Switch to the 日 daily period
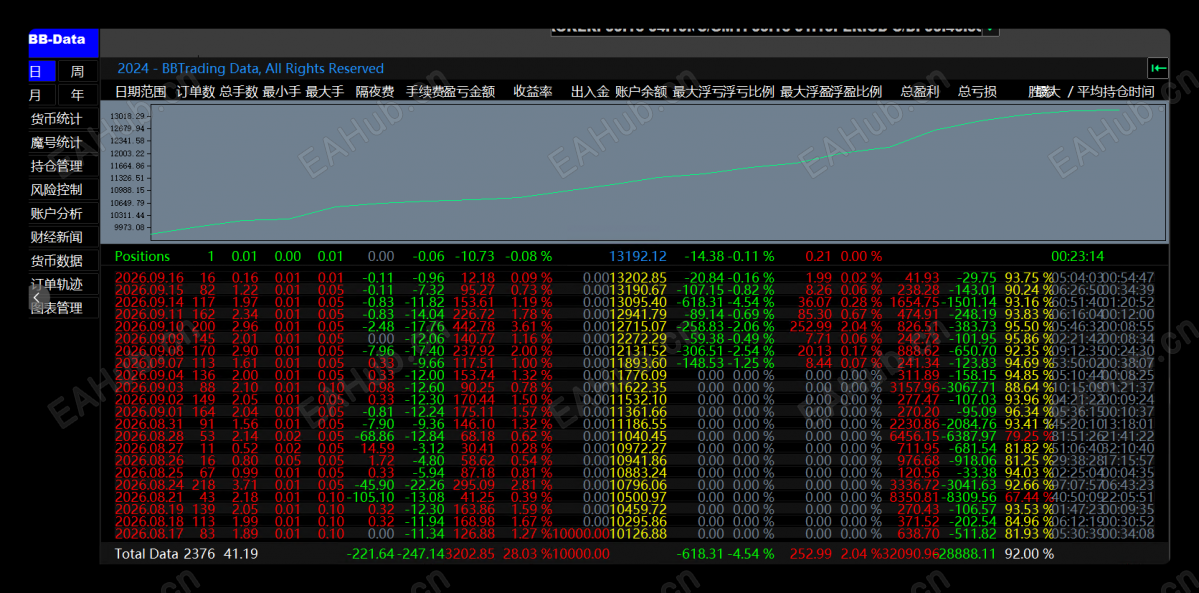The image size is (1199, 593). [x=42, y=71]
